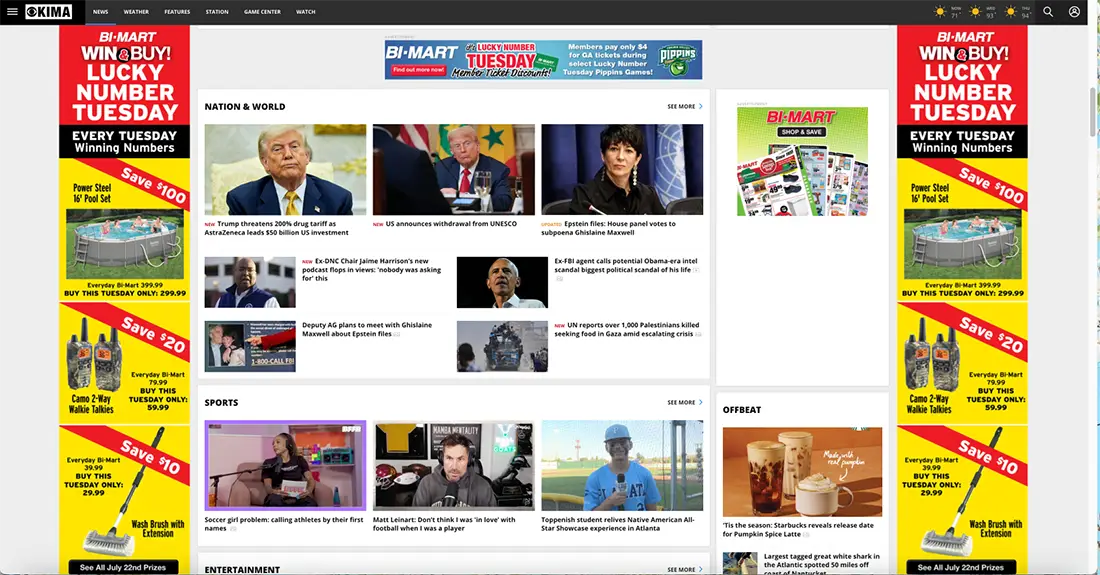1100x575 pixels.
Task: Click the sunny weather icon showing 93°
Action: (x=975, y=12)
